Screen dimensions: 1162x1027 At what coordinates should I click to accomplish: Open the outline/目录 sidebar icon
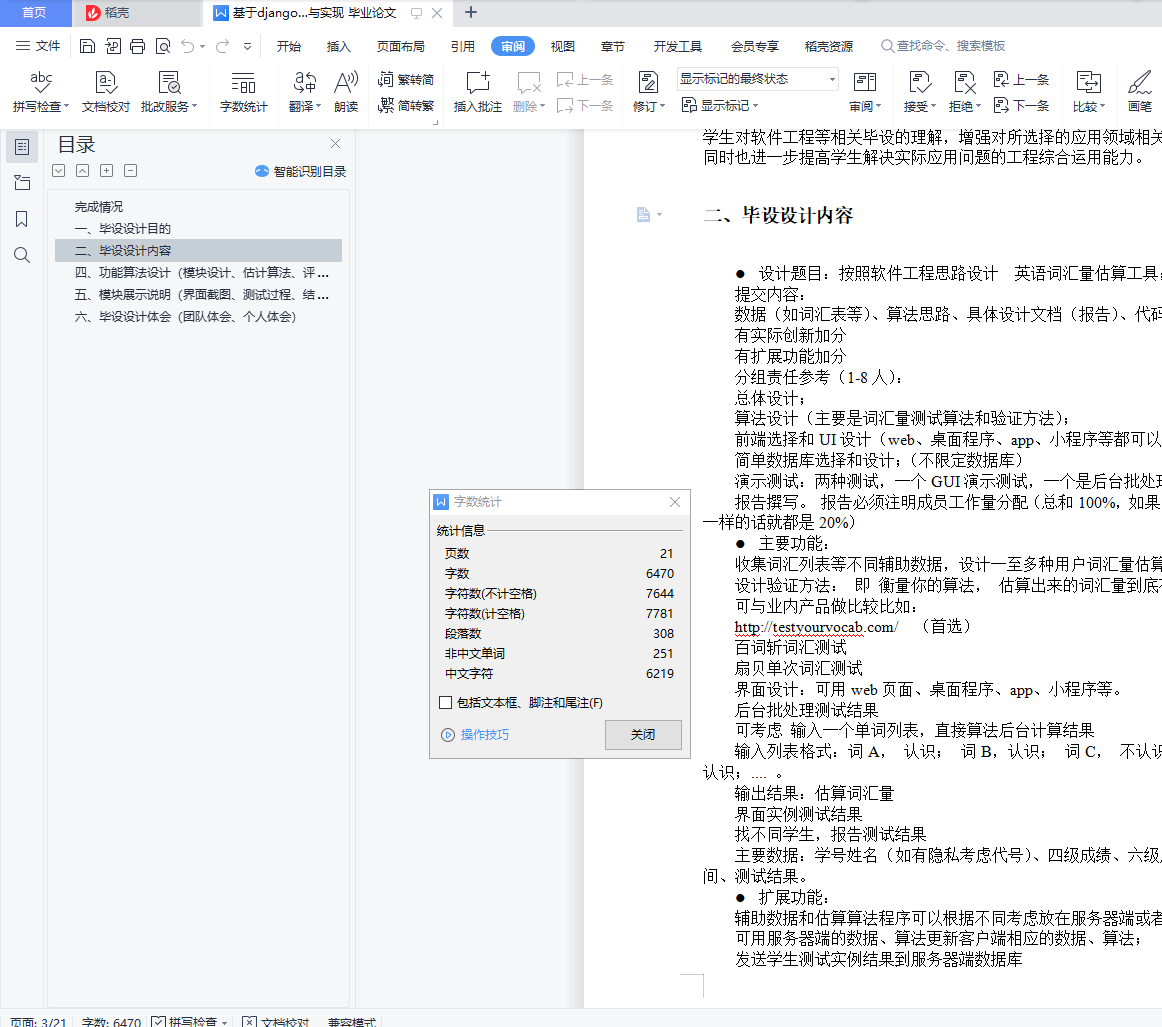coord(22,147)
